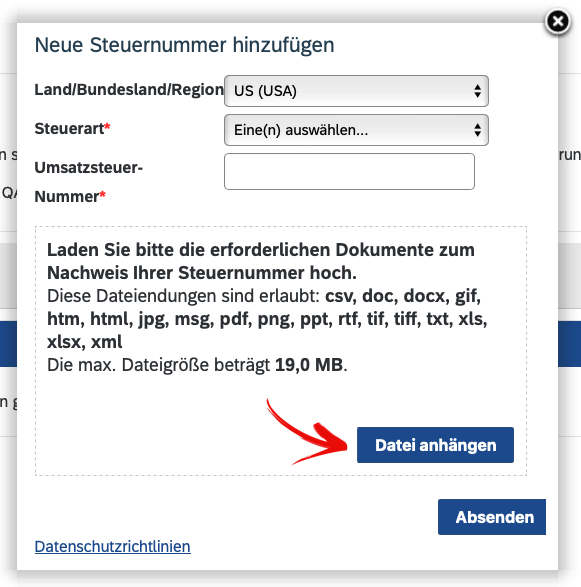Click the '19,0 MB' max file size text

point(309,365)
